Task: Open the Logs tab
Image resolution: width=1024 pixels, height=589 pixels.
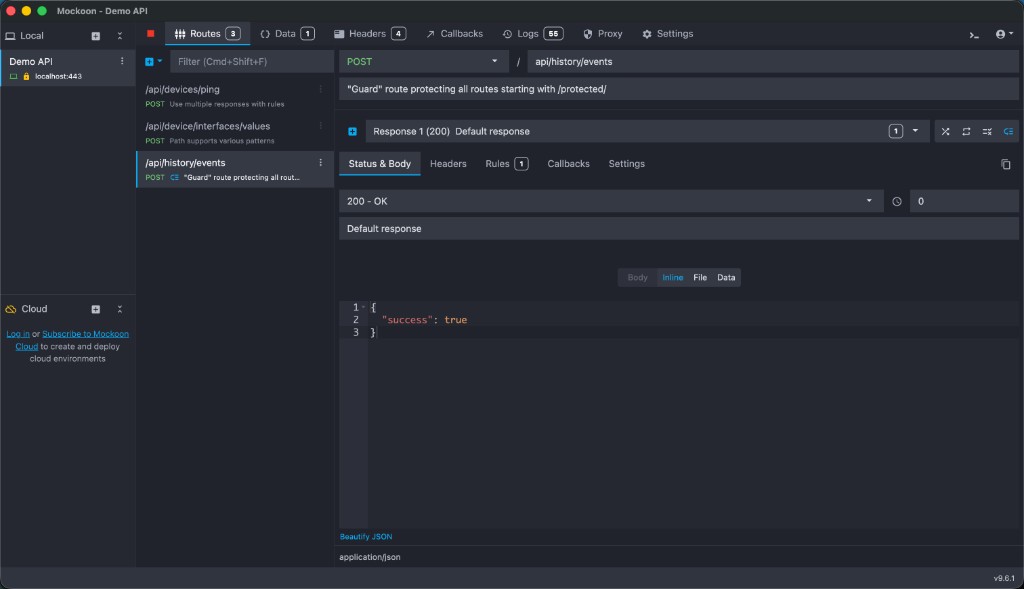Action: (533, 34)
